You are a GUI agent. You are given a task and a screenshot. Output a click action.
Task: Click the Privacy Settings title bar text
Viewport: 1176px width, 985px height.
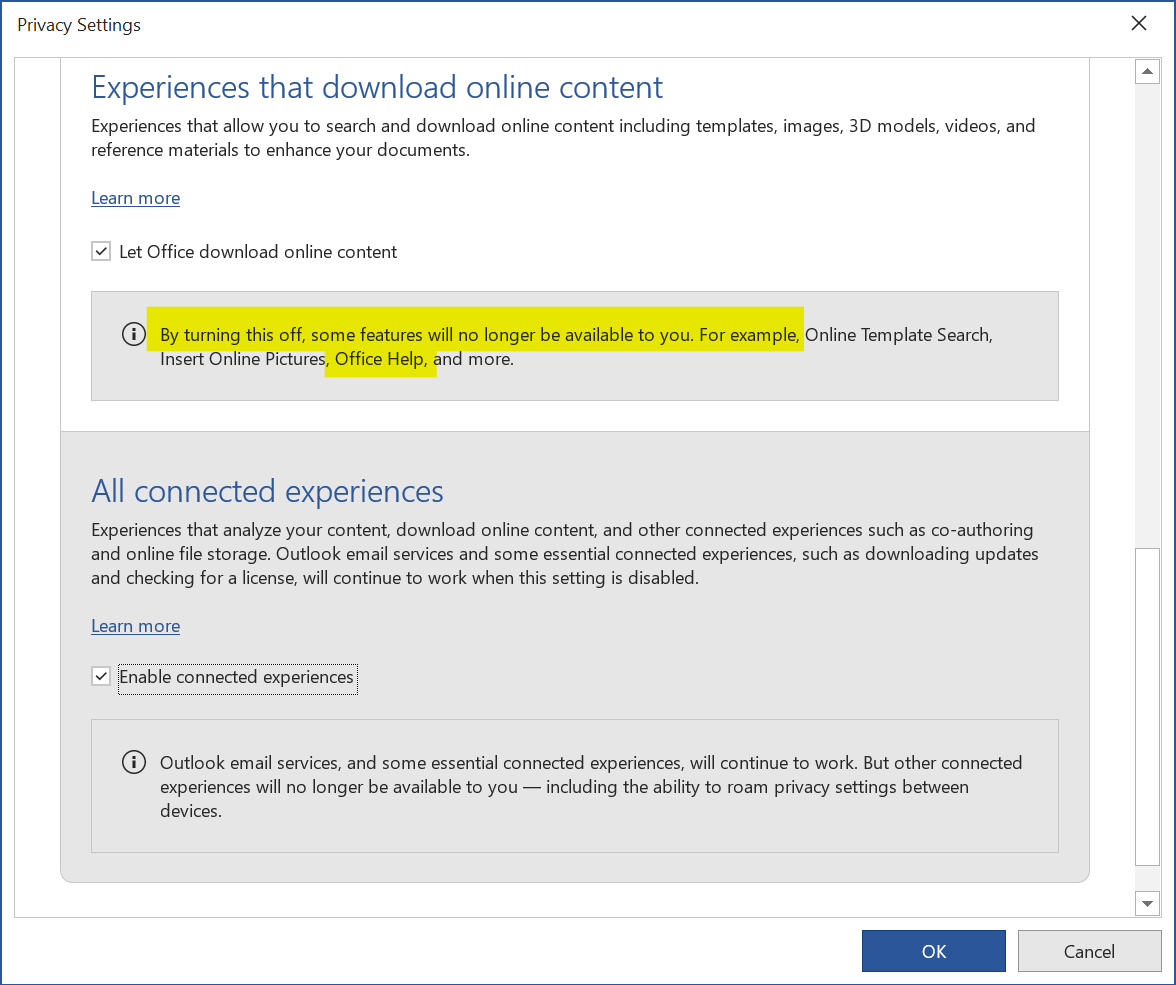click(x=79, y=25)
